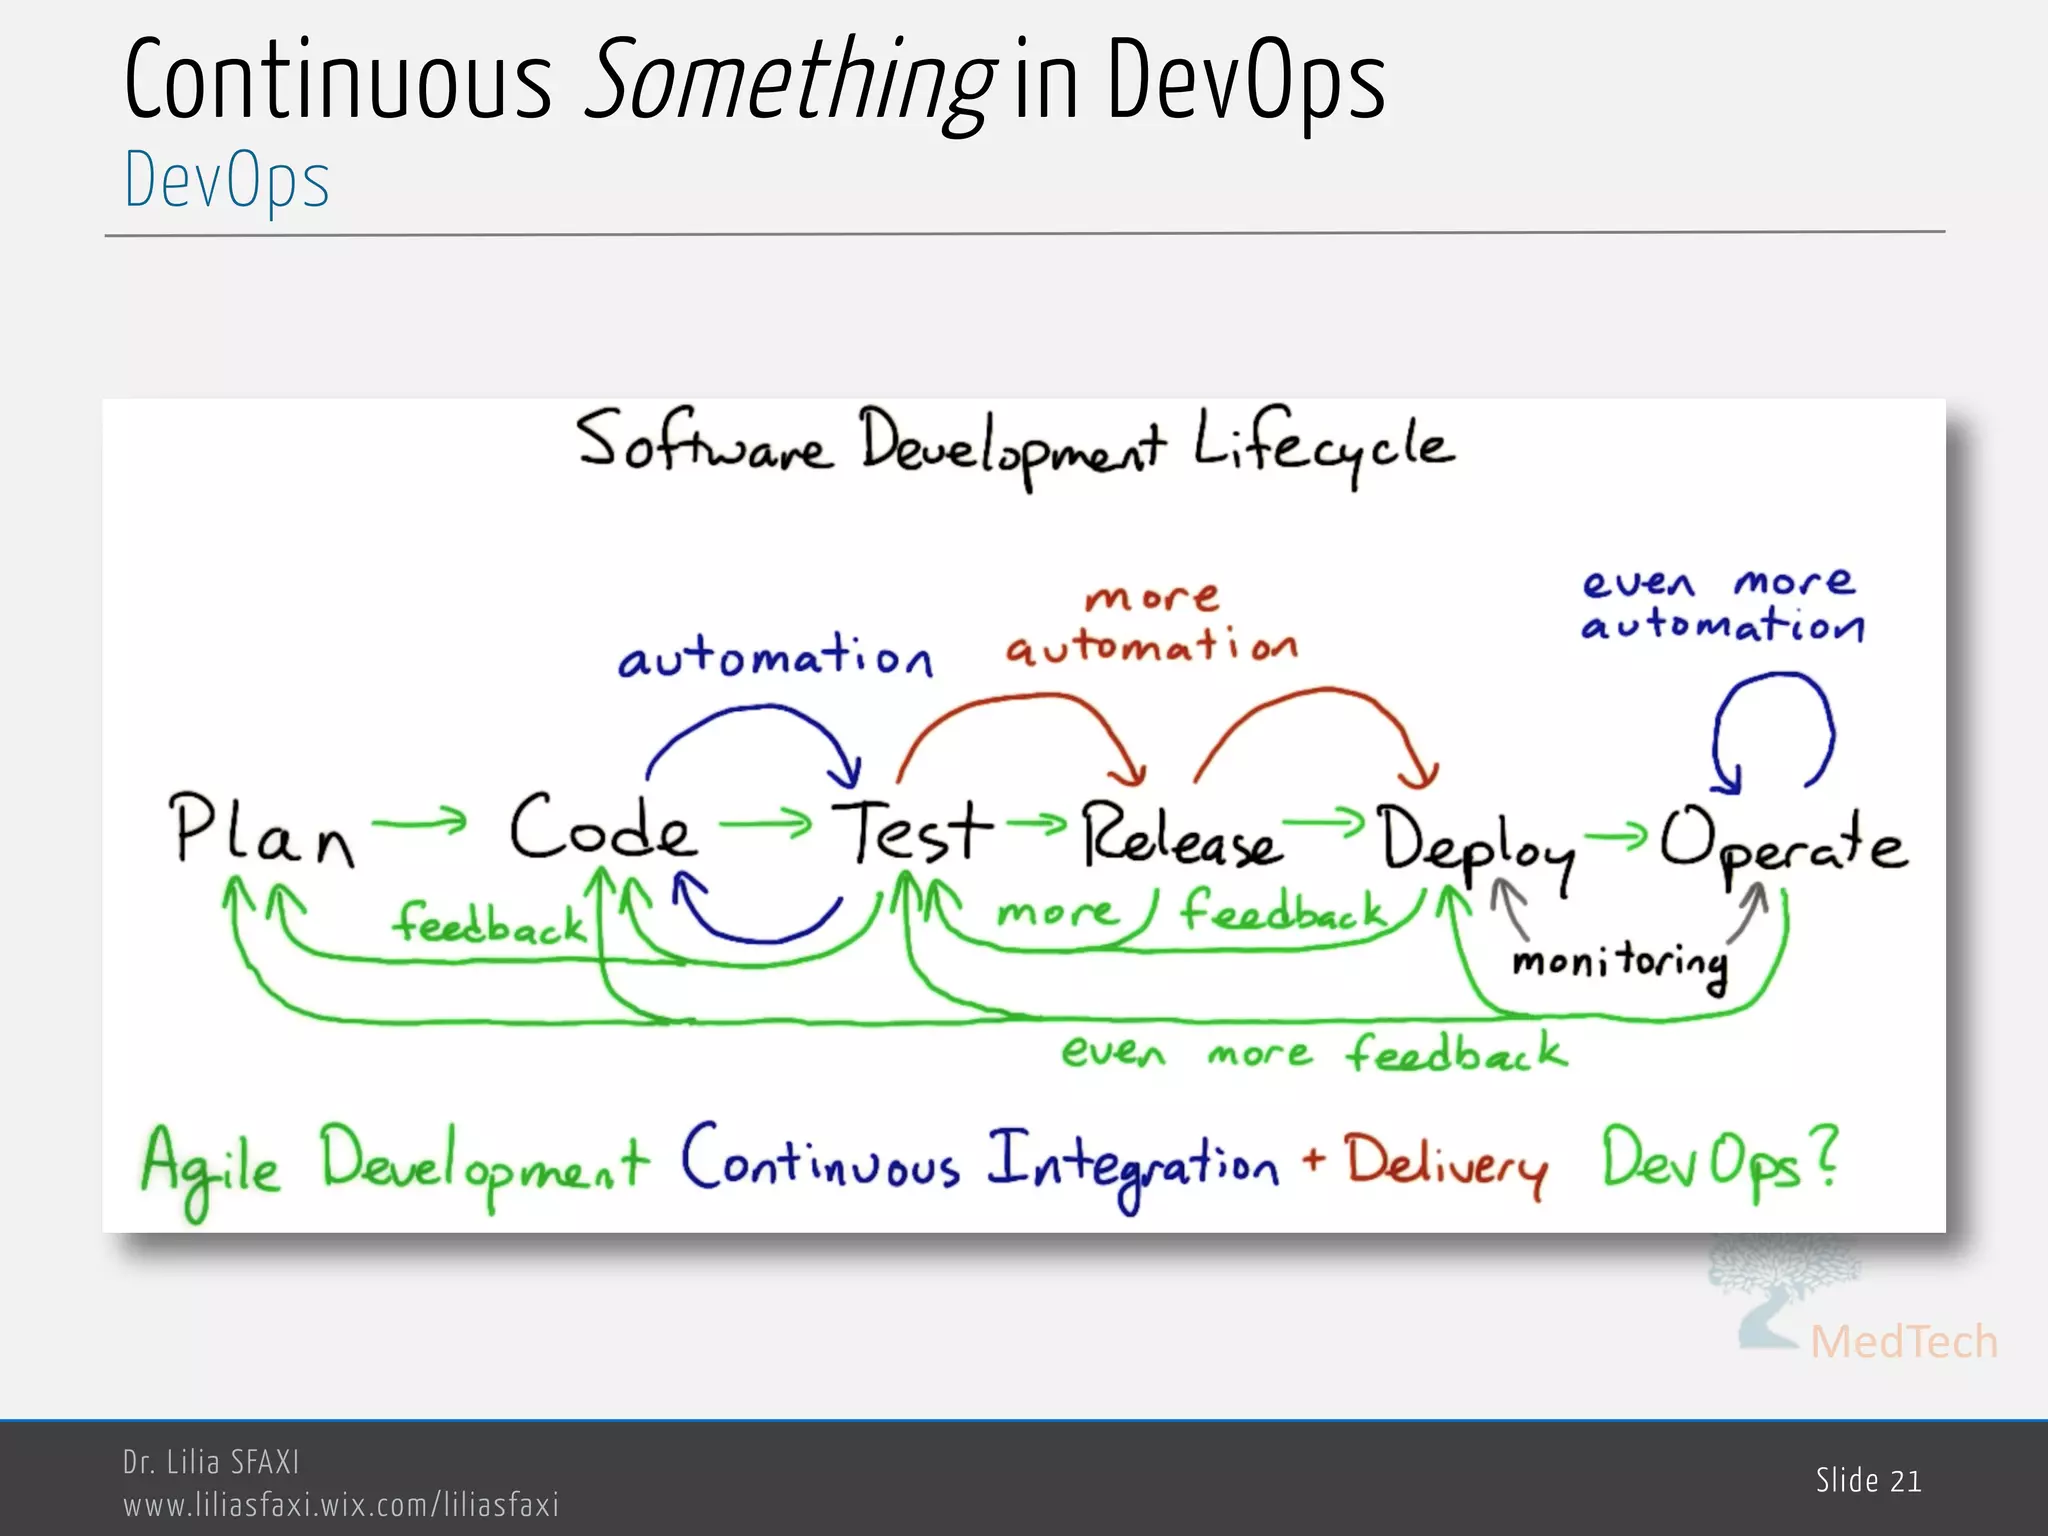Click the green arrow between Plan and Code
The width and height of the screenshot is (2048, 1536).
tap(420, 822)
